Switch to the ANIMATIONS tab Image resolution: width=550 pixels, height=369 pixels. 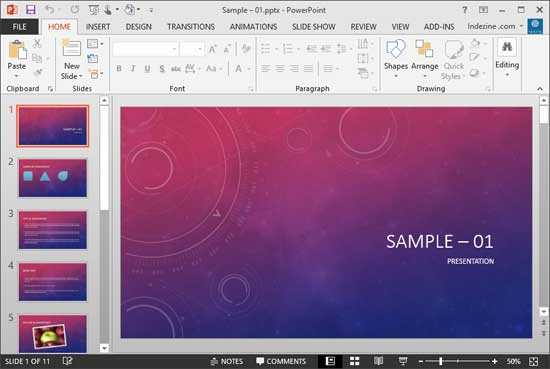253,27
